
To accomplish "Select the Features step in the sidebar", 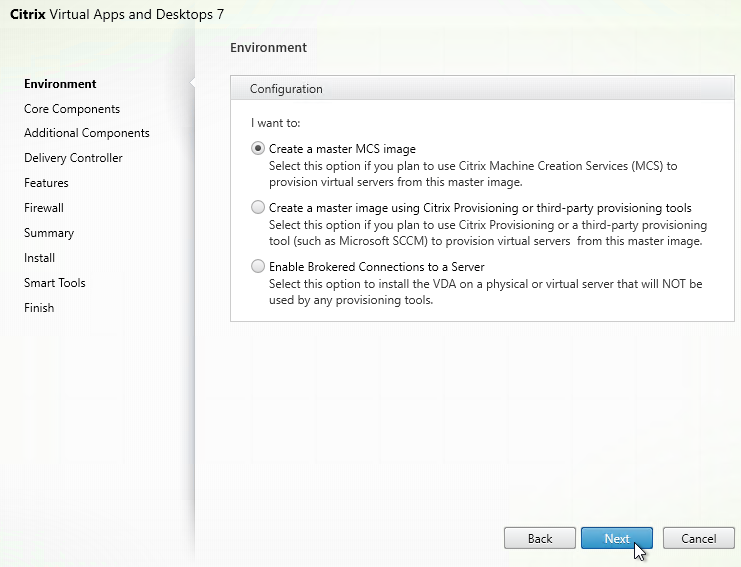I will [x=46, y=183].
